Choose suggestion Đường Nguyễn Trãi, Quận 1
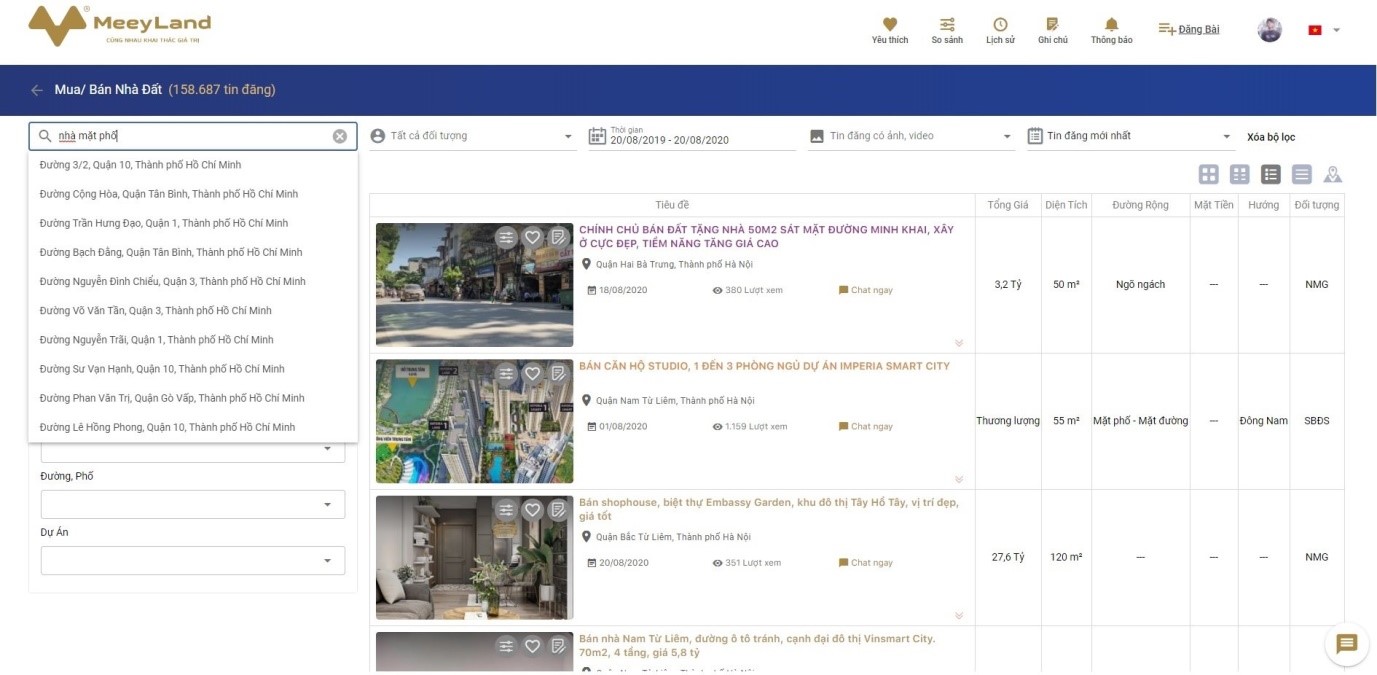Image resolution: width=1377 pixels, height=675 pixels. pyautogui.click(x=156, y=340)
